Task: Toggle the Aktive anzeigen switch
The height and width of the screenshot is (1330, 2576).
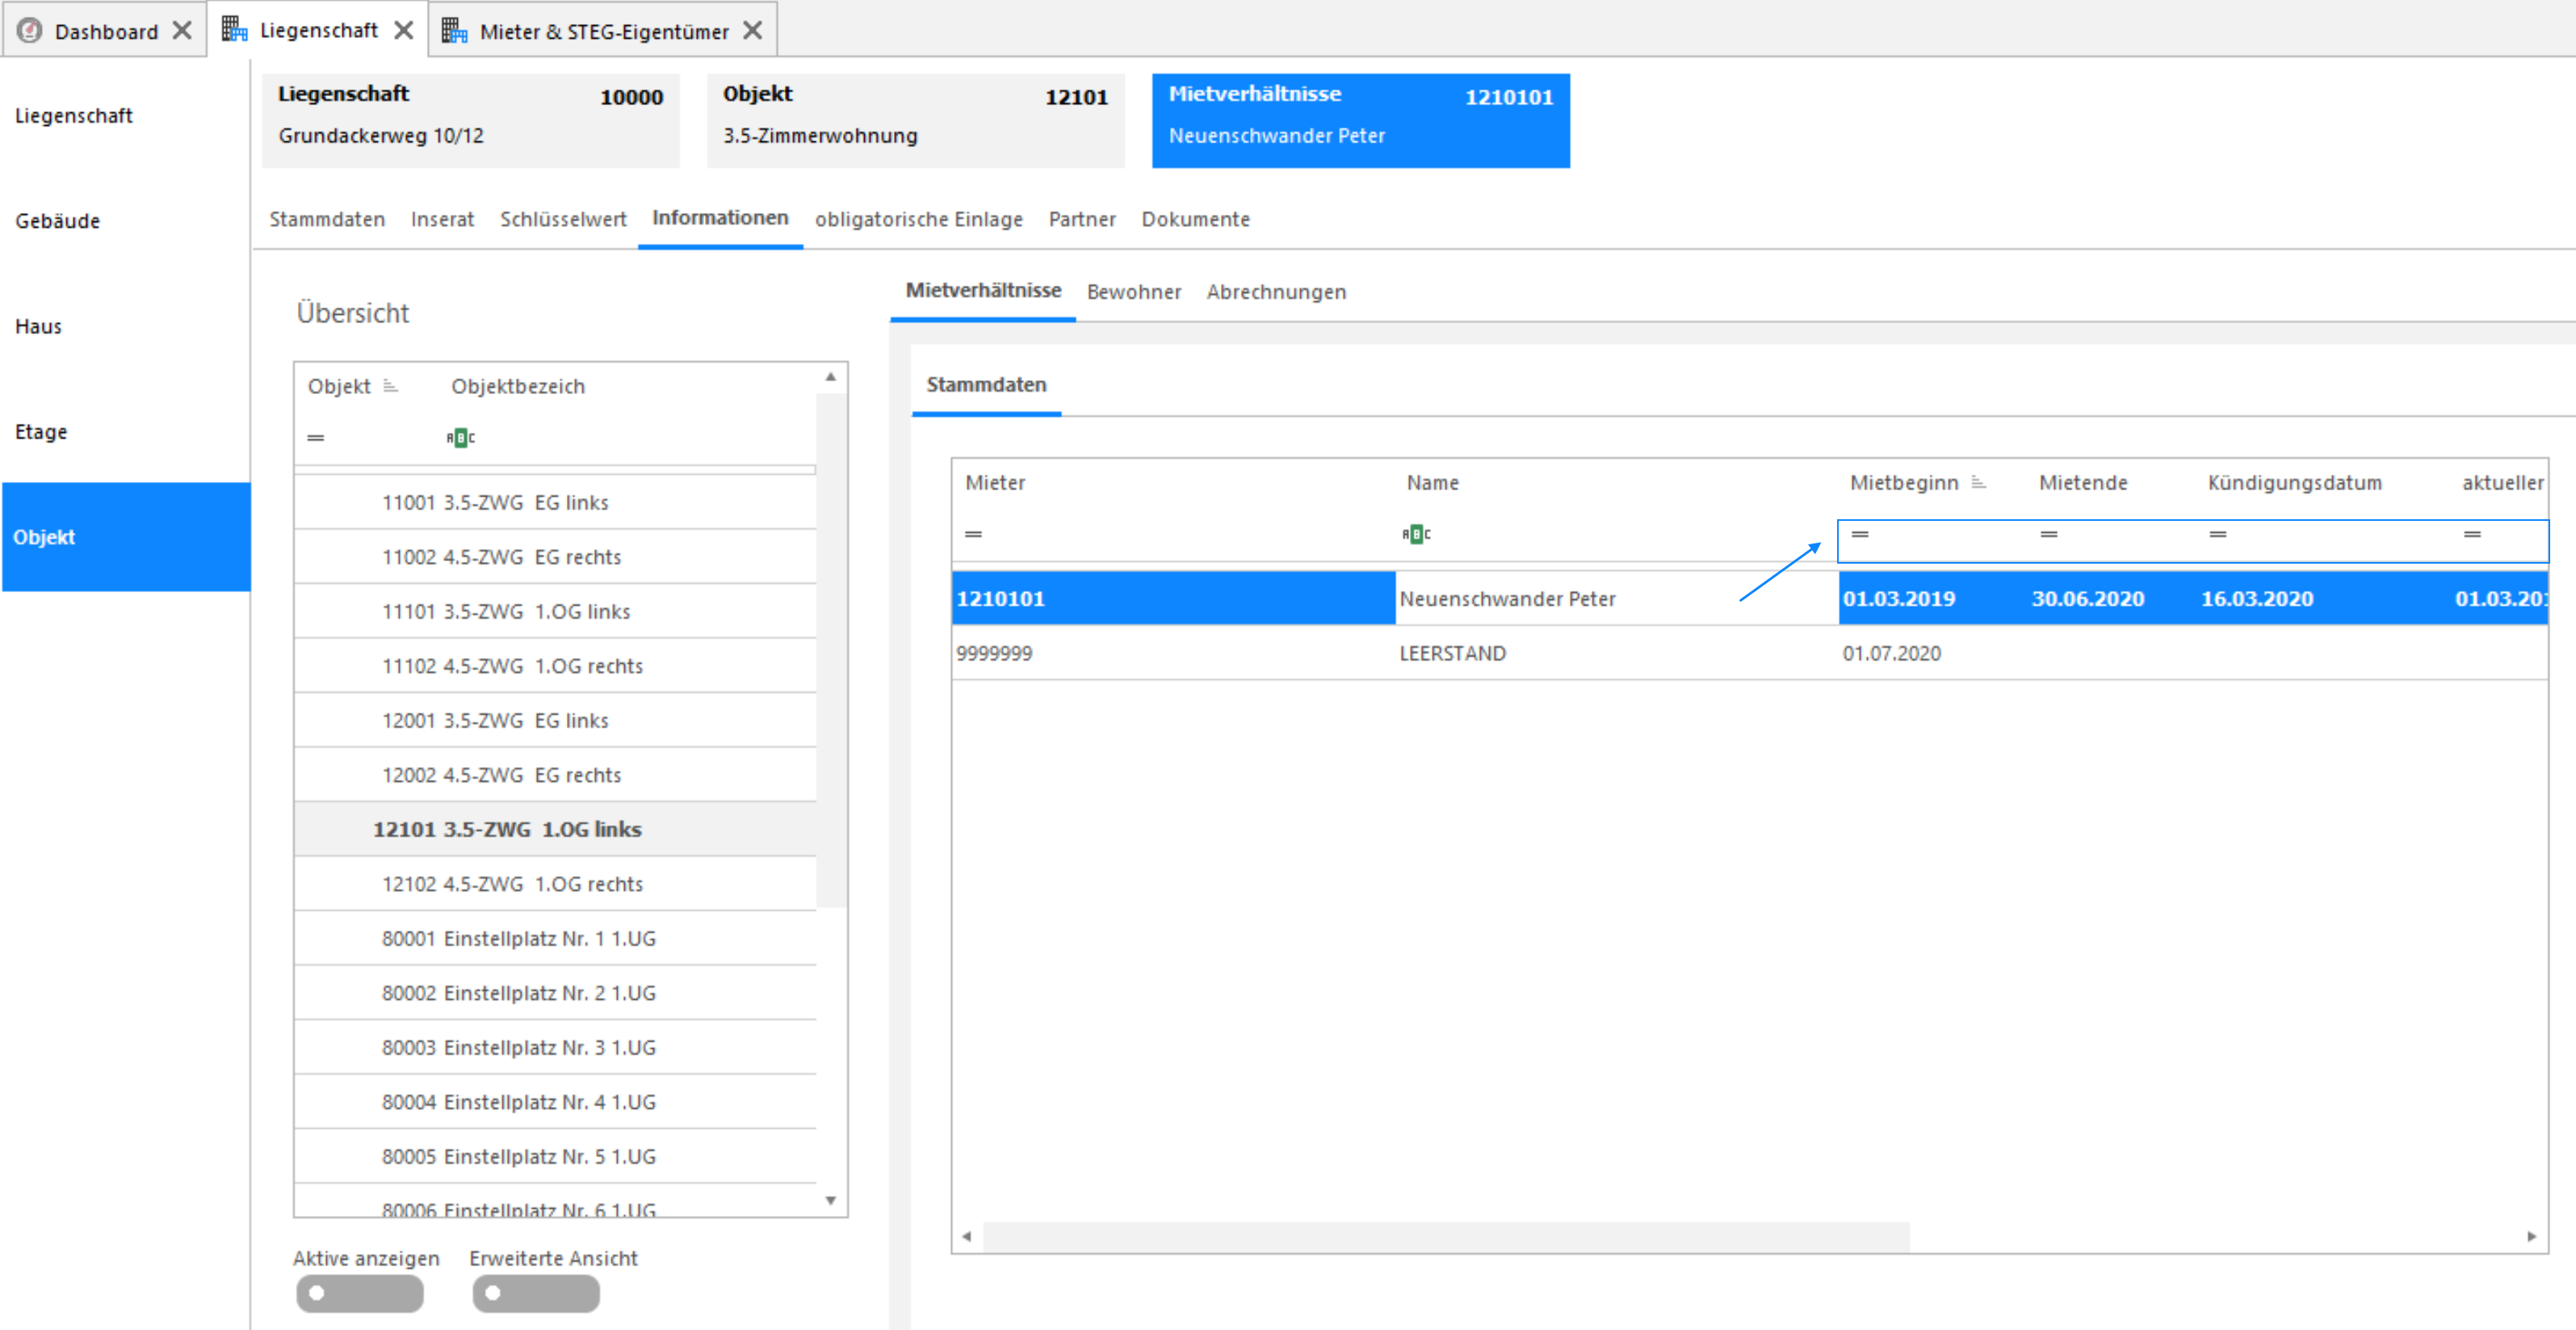Action: click(360, 1293)
